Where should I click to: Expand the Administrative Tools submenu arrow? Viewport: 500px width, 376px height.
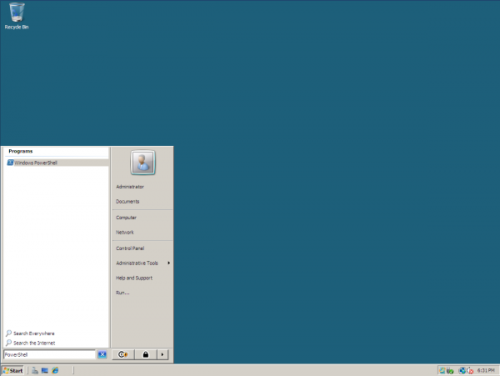[169, 263]
